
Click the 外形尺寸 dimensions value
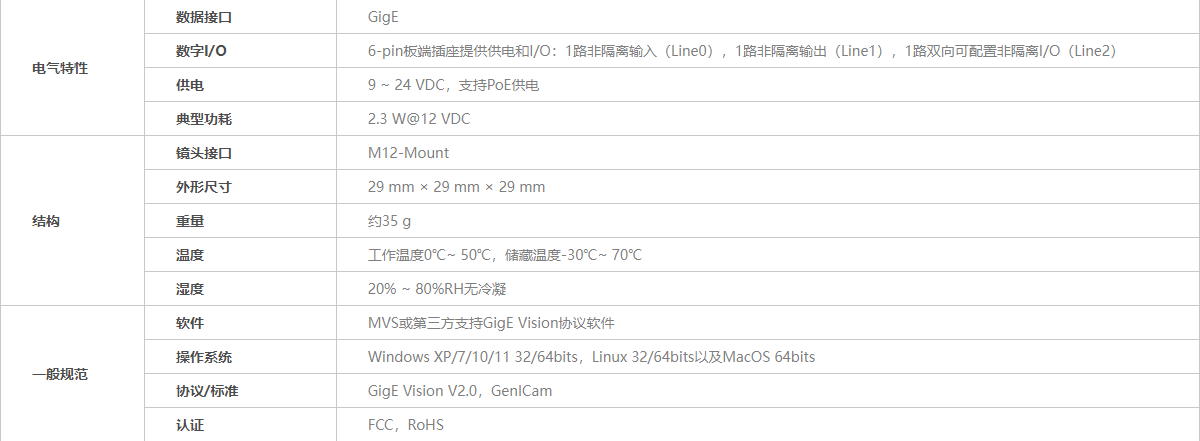(x=456, y=187)
